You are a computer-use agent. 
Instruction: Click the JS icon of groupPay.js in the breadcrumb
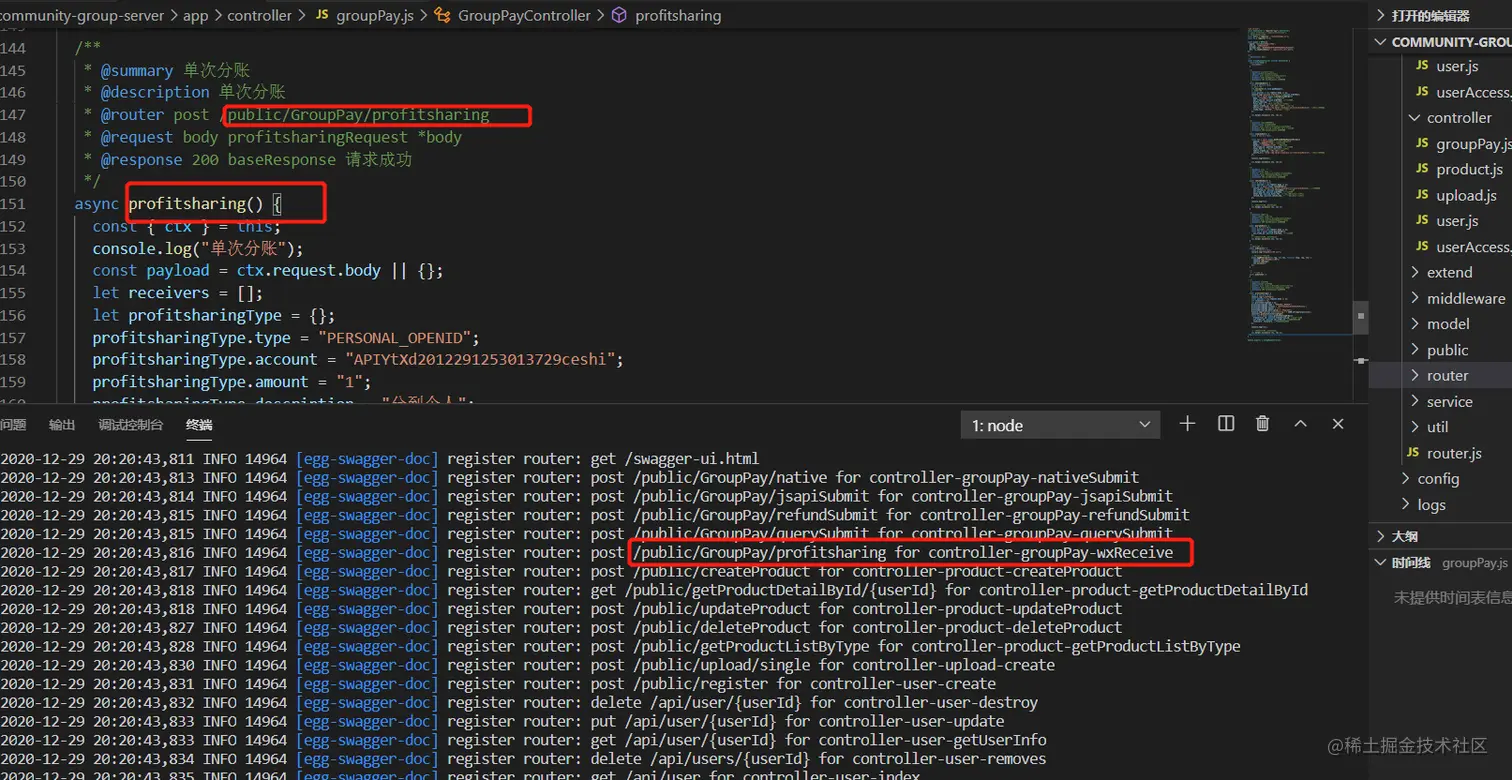point(322,15)
